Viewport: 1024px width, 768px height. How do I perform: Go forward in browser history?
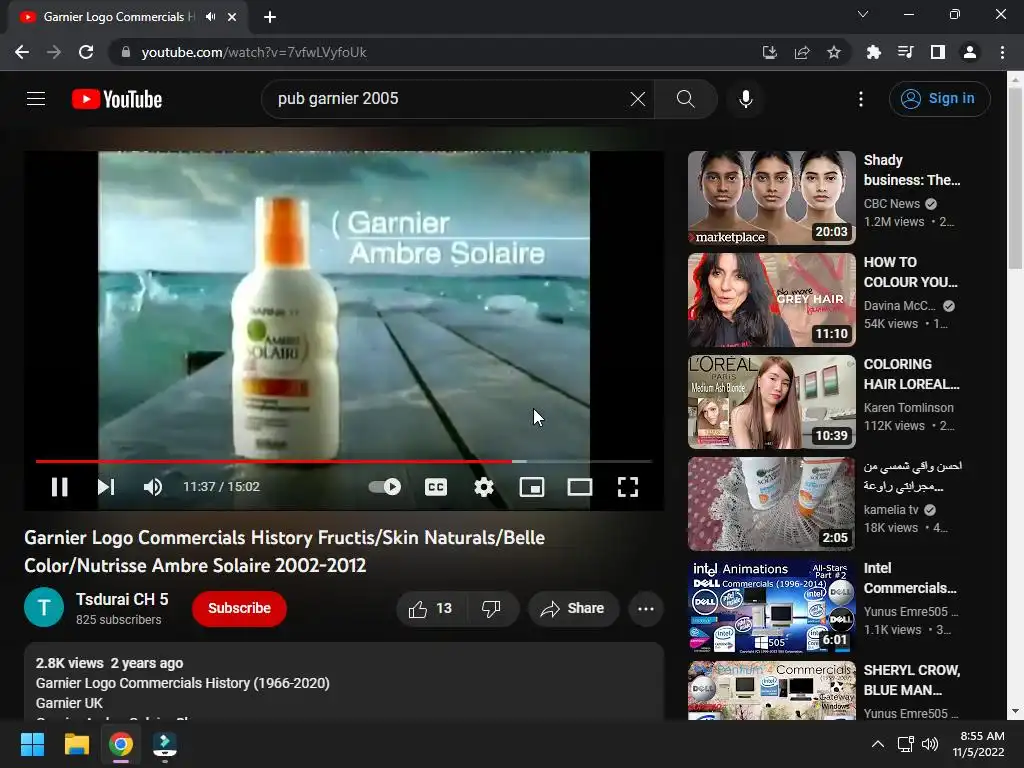(x=54, y=52)
